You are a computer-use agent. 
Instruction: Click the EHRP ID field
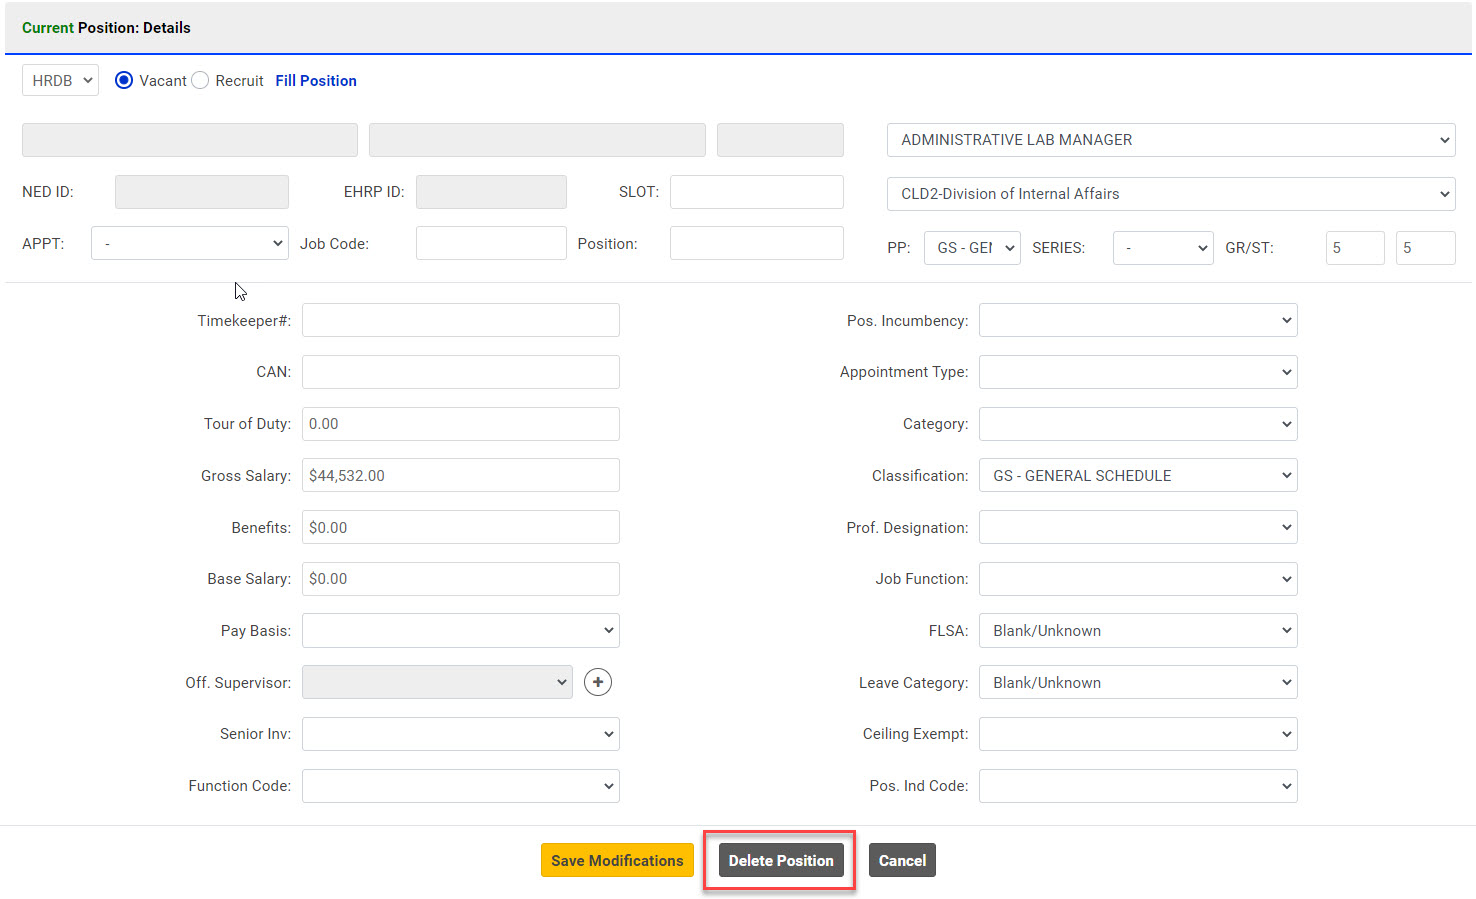pos(491,192)
